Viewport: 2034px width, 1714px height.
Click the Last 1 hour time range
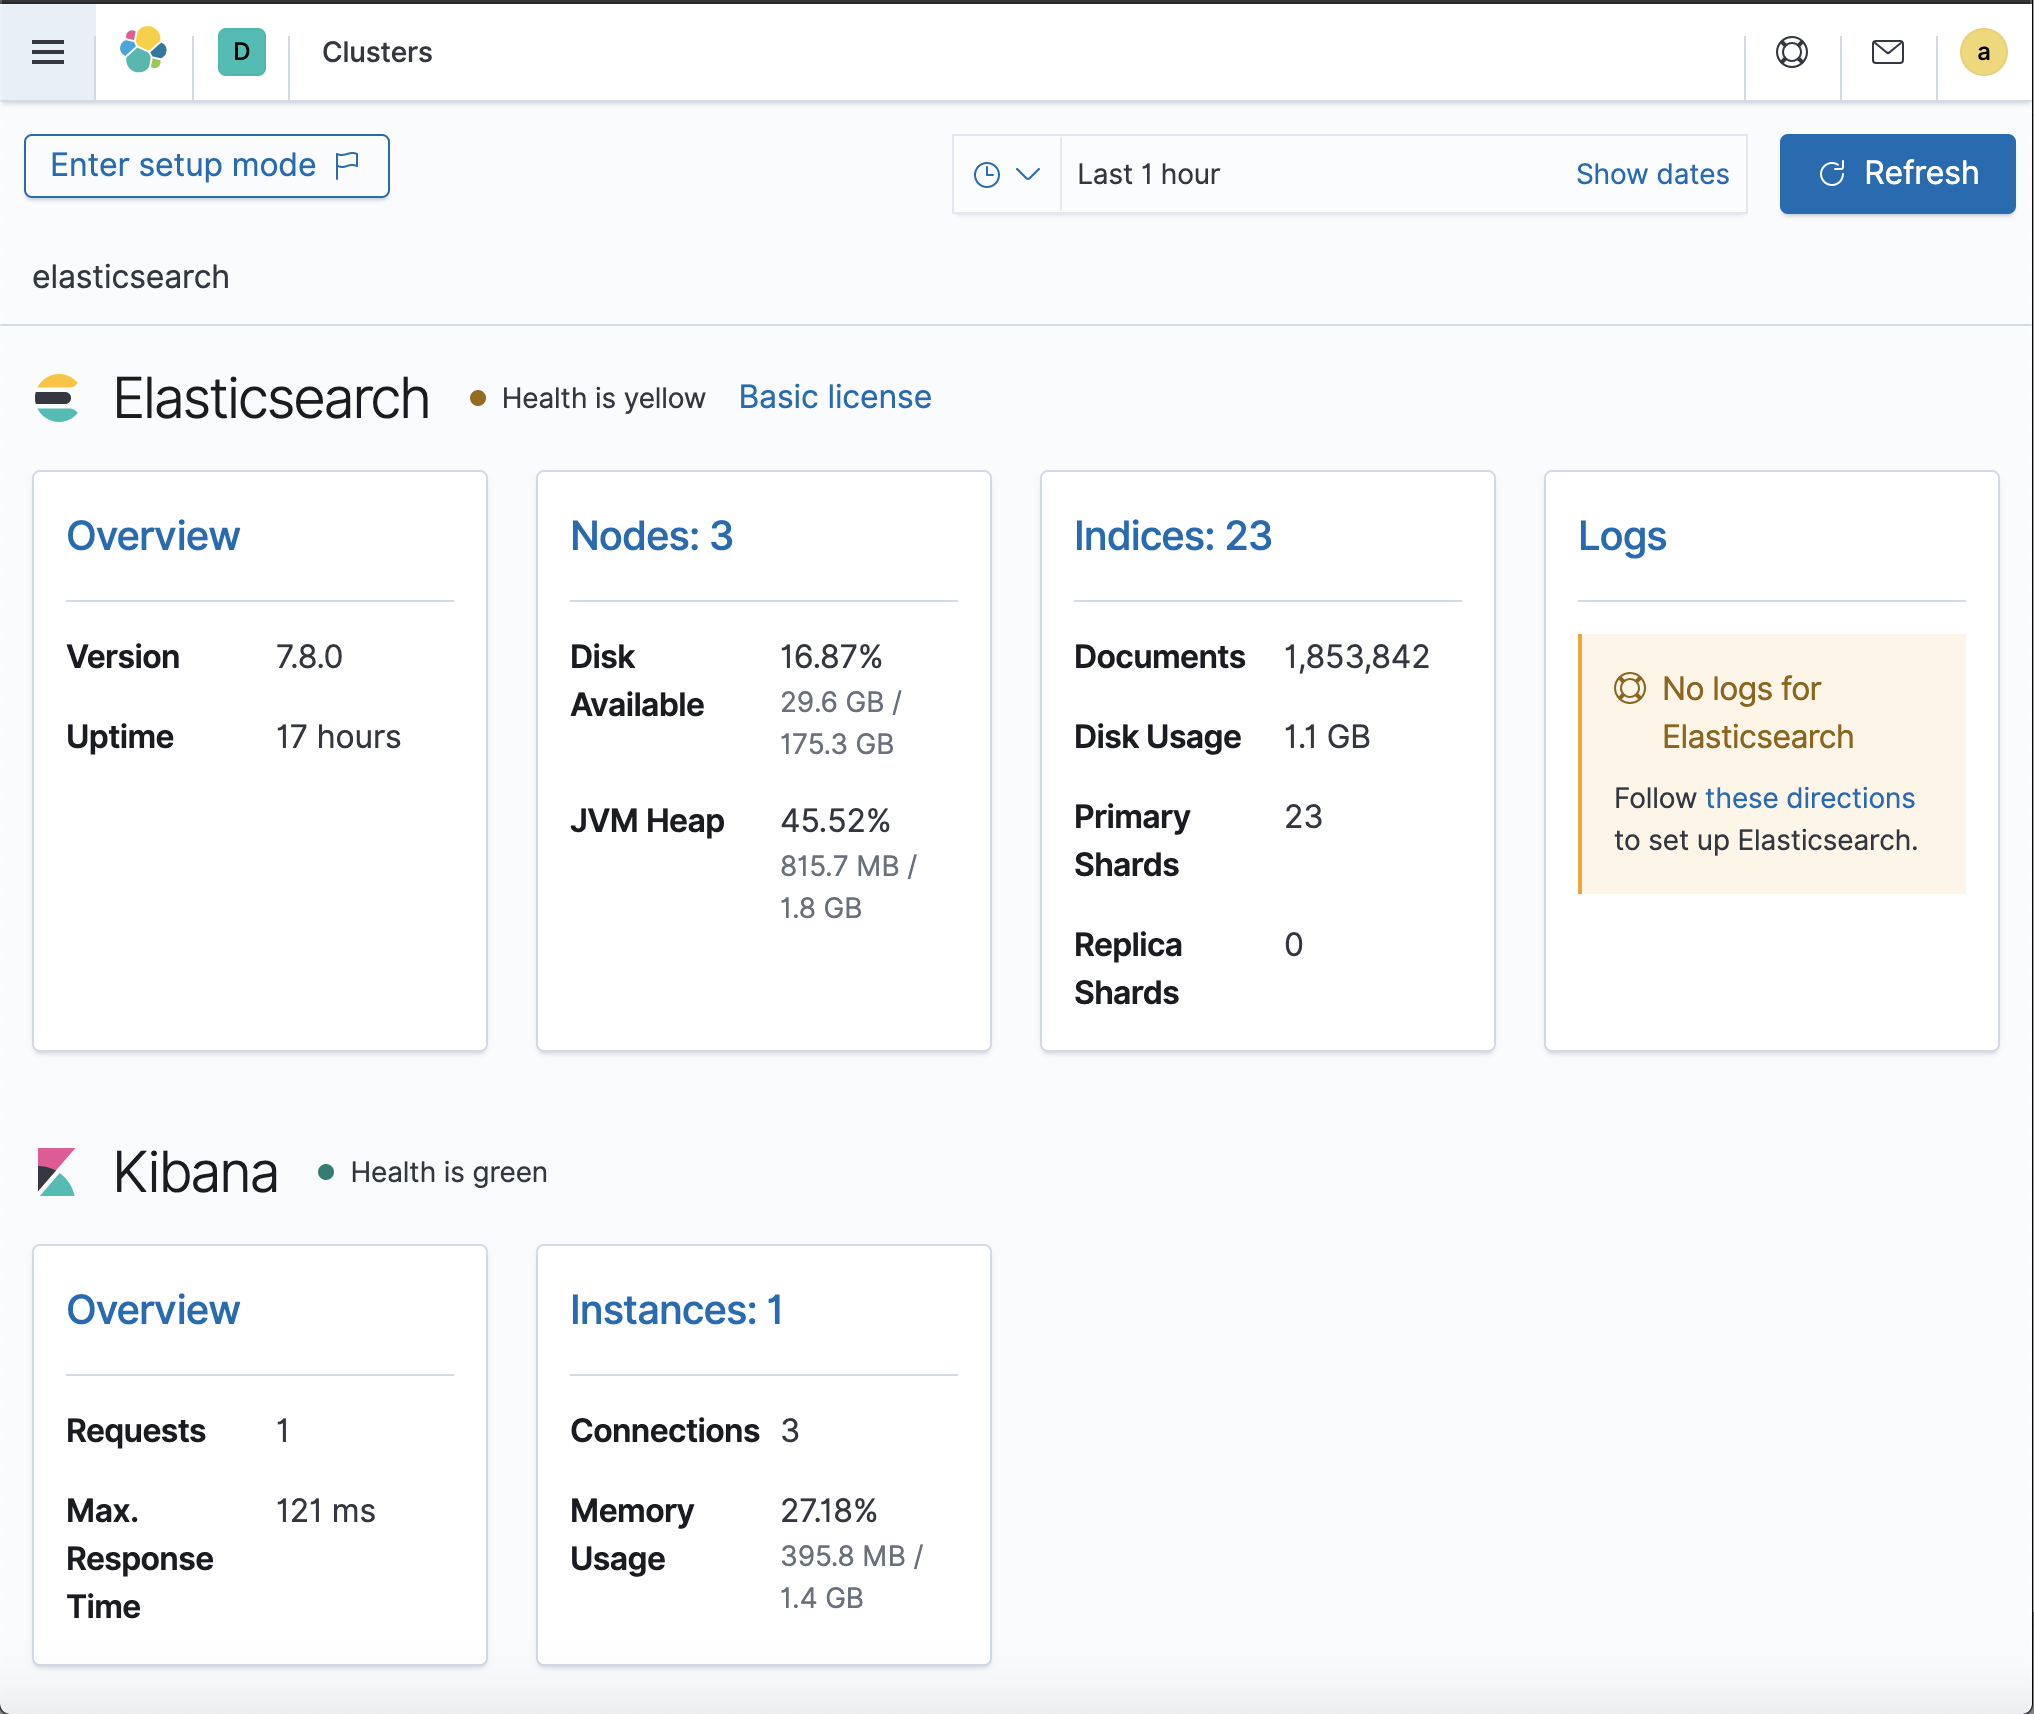(x=1148, y=175)
